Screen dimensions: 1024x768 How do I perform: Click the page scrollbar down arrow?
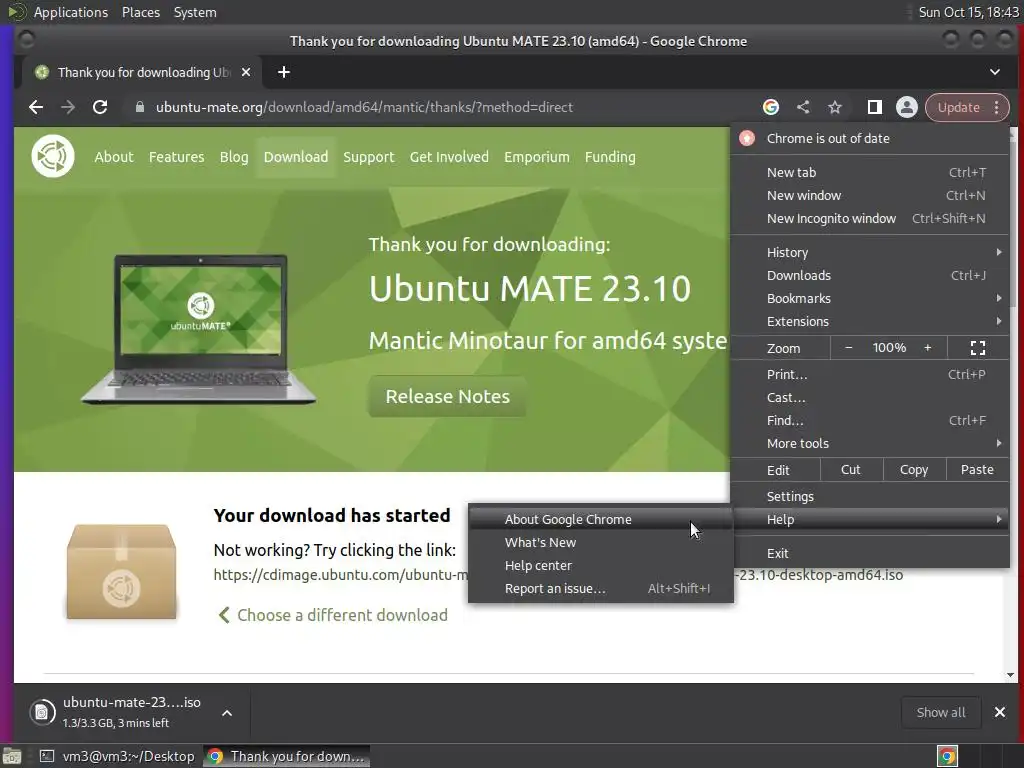point(1011,675)
